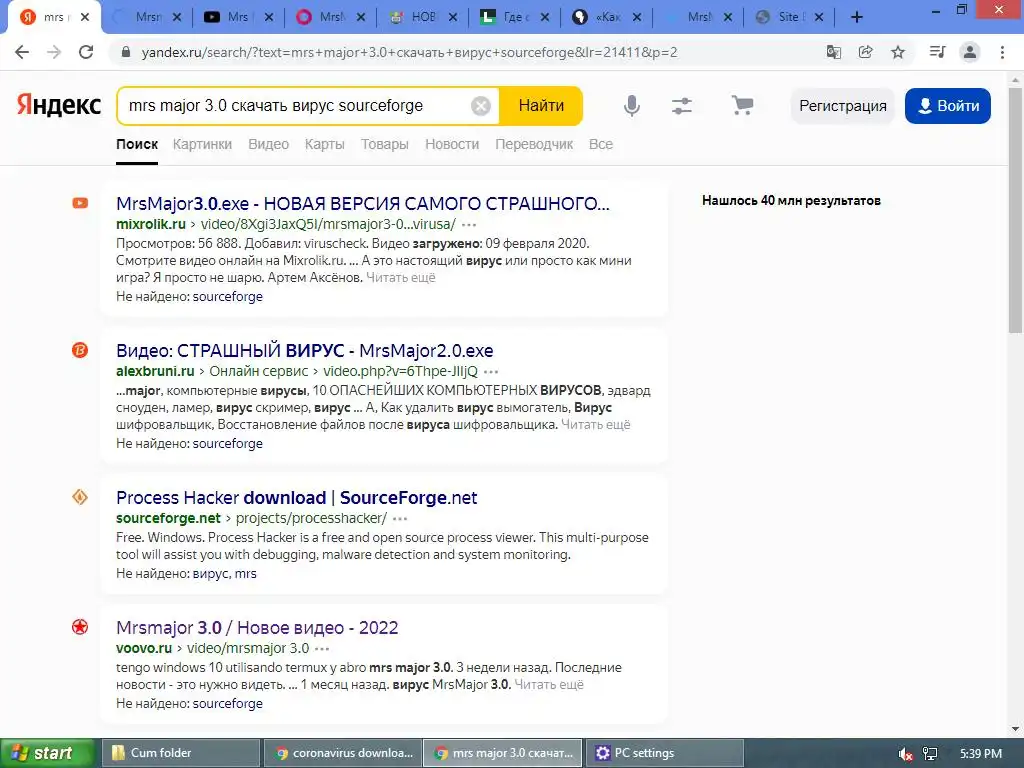Bookmark this page with the star icon

898,52
